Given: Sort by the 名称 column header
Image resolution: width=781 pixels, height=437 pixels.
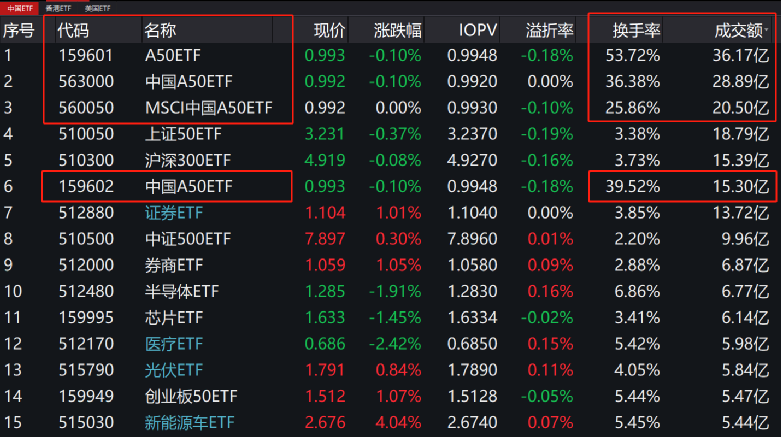Looking at the screenshot, I should tap(160, 30).
